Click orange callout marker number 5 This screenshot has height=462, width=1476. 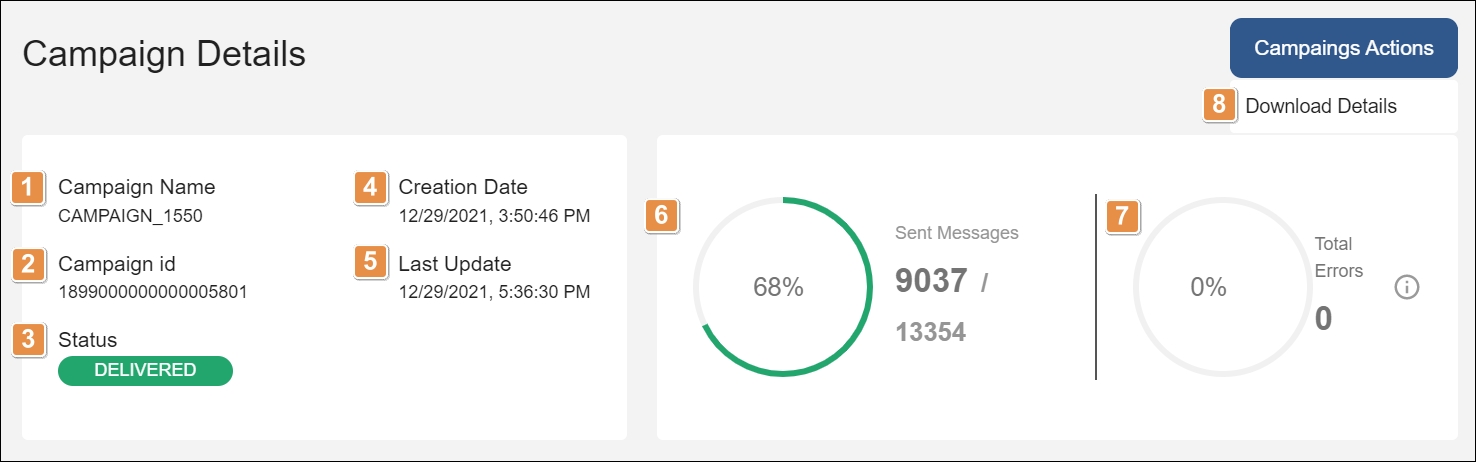pyautogui.click(x=371, y=264)
